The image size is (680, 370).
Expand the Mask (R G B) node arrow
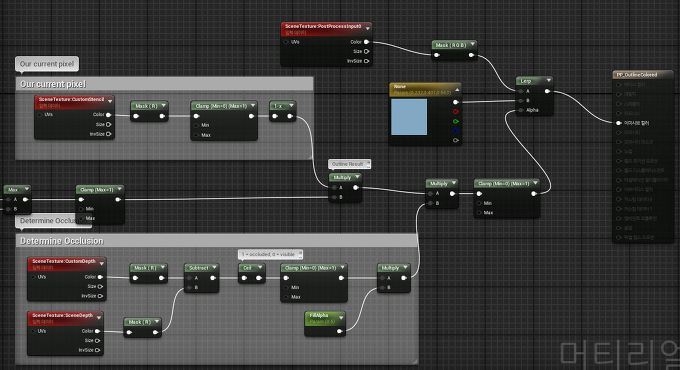(x=472, y=44)
